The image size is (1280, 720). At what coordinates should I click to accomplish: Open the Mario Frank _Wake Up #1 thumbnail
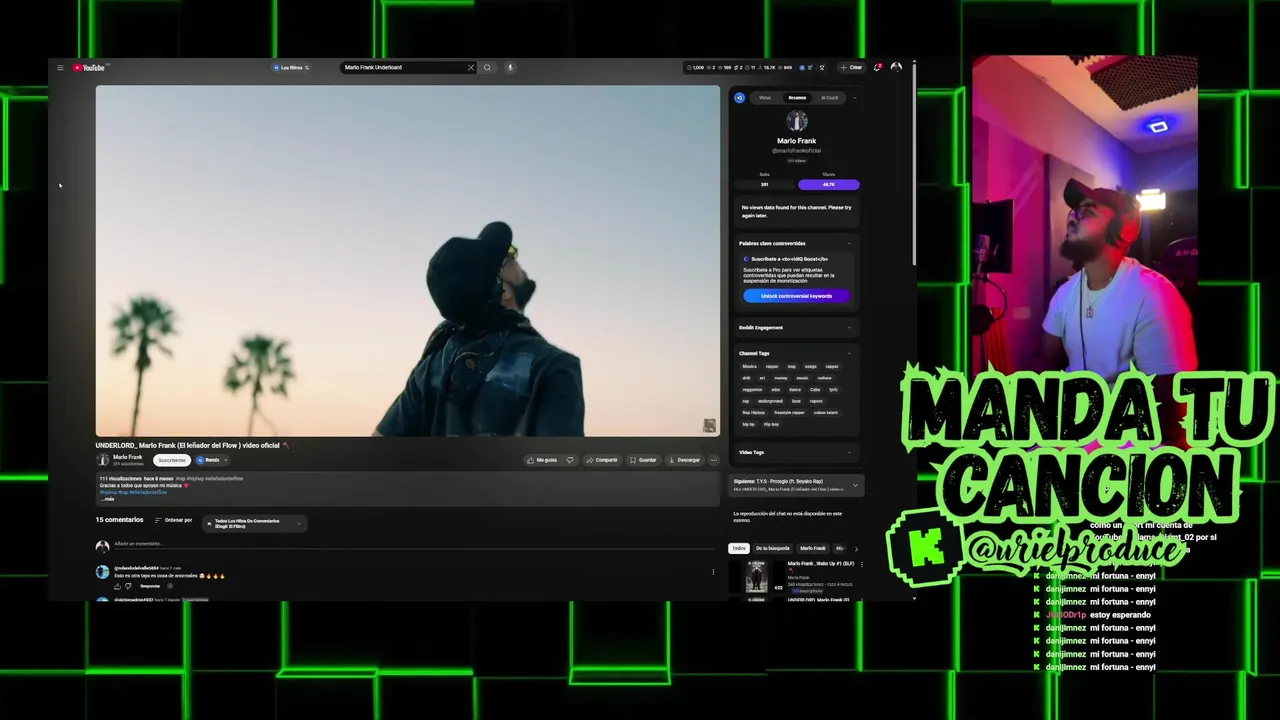click(757, 576)
